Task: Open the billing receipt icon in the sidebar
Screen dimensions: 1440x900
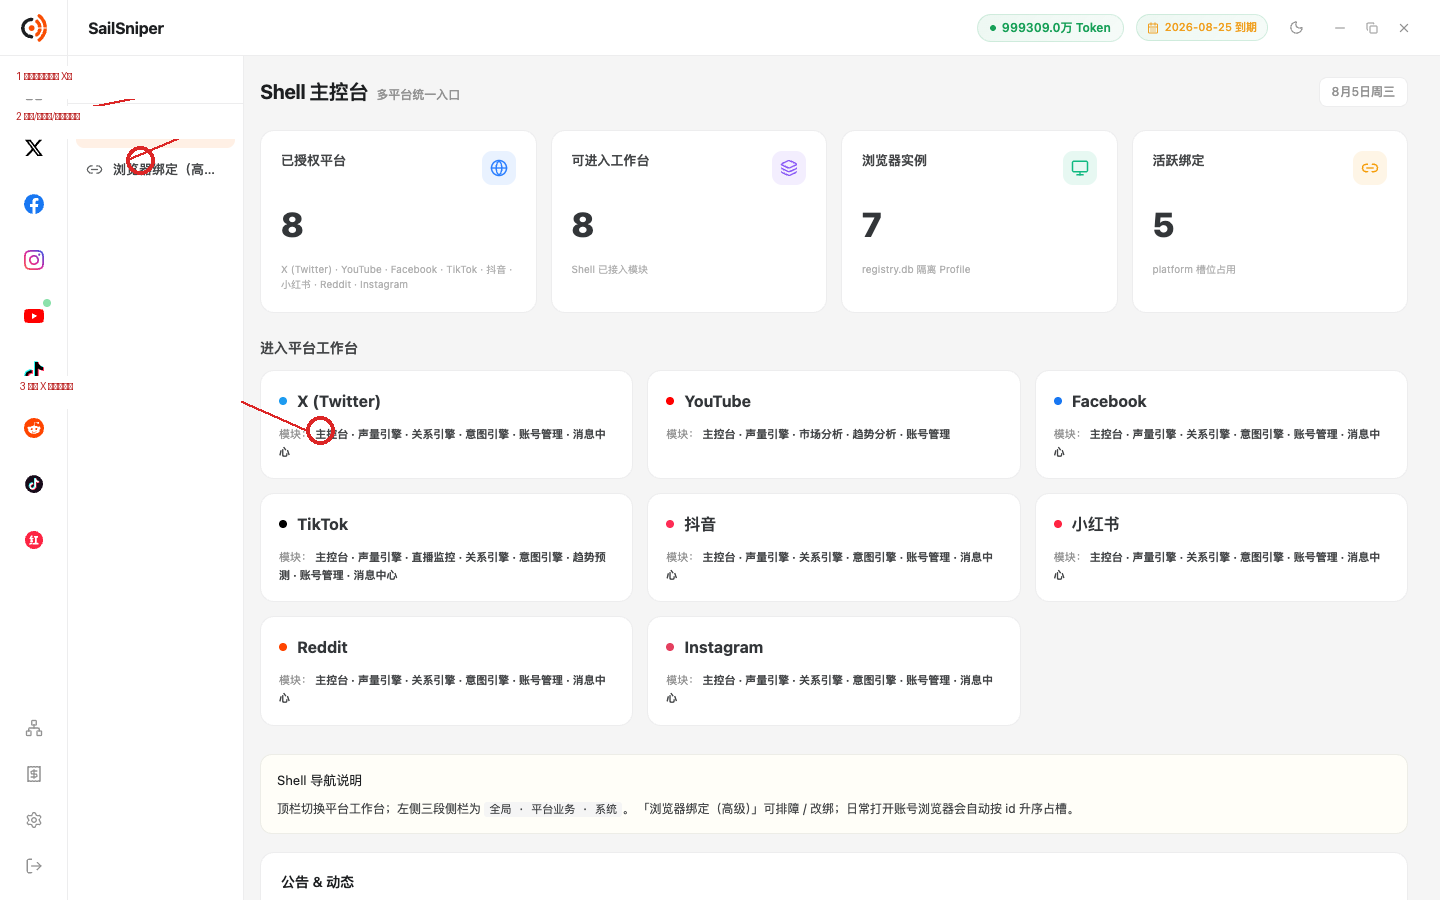Action: coord(34,774)
